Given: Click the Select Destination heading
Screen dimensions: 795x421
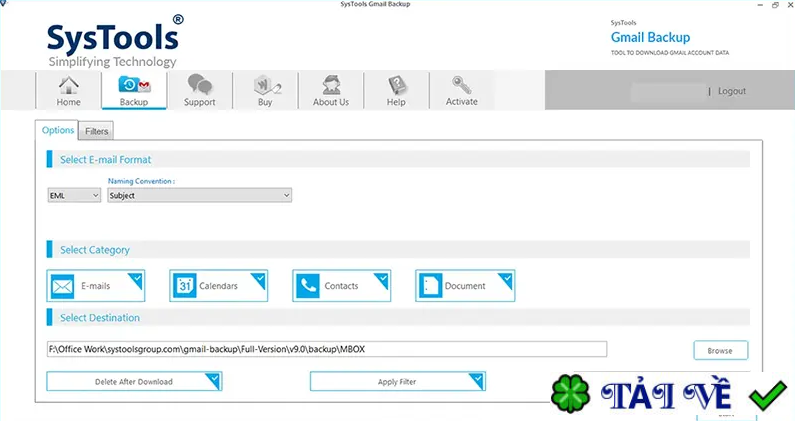Looking at the screenshot, I should click(100, 318).
